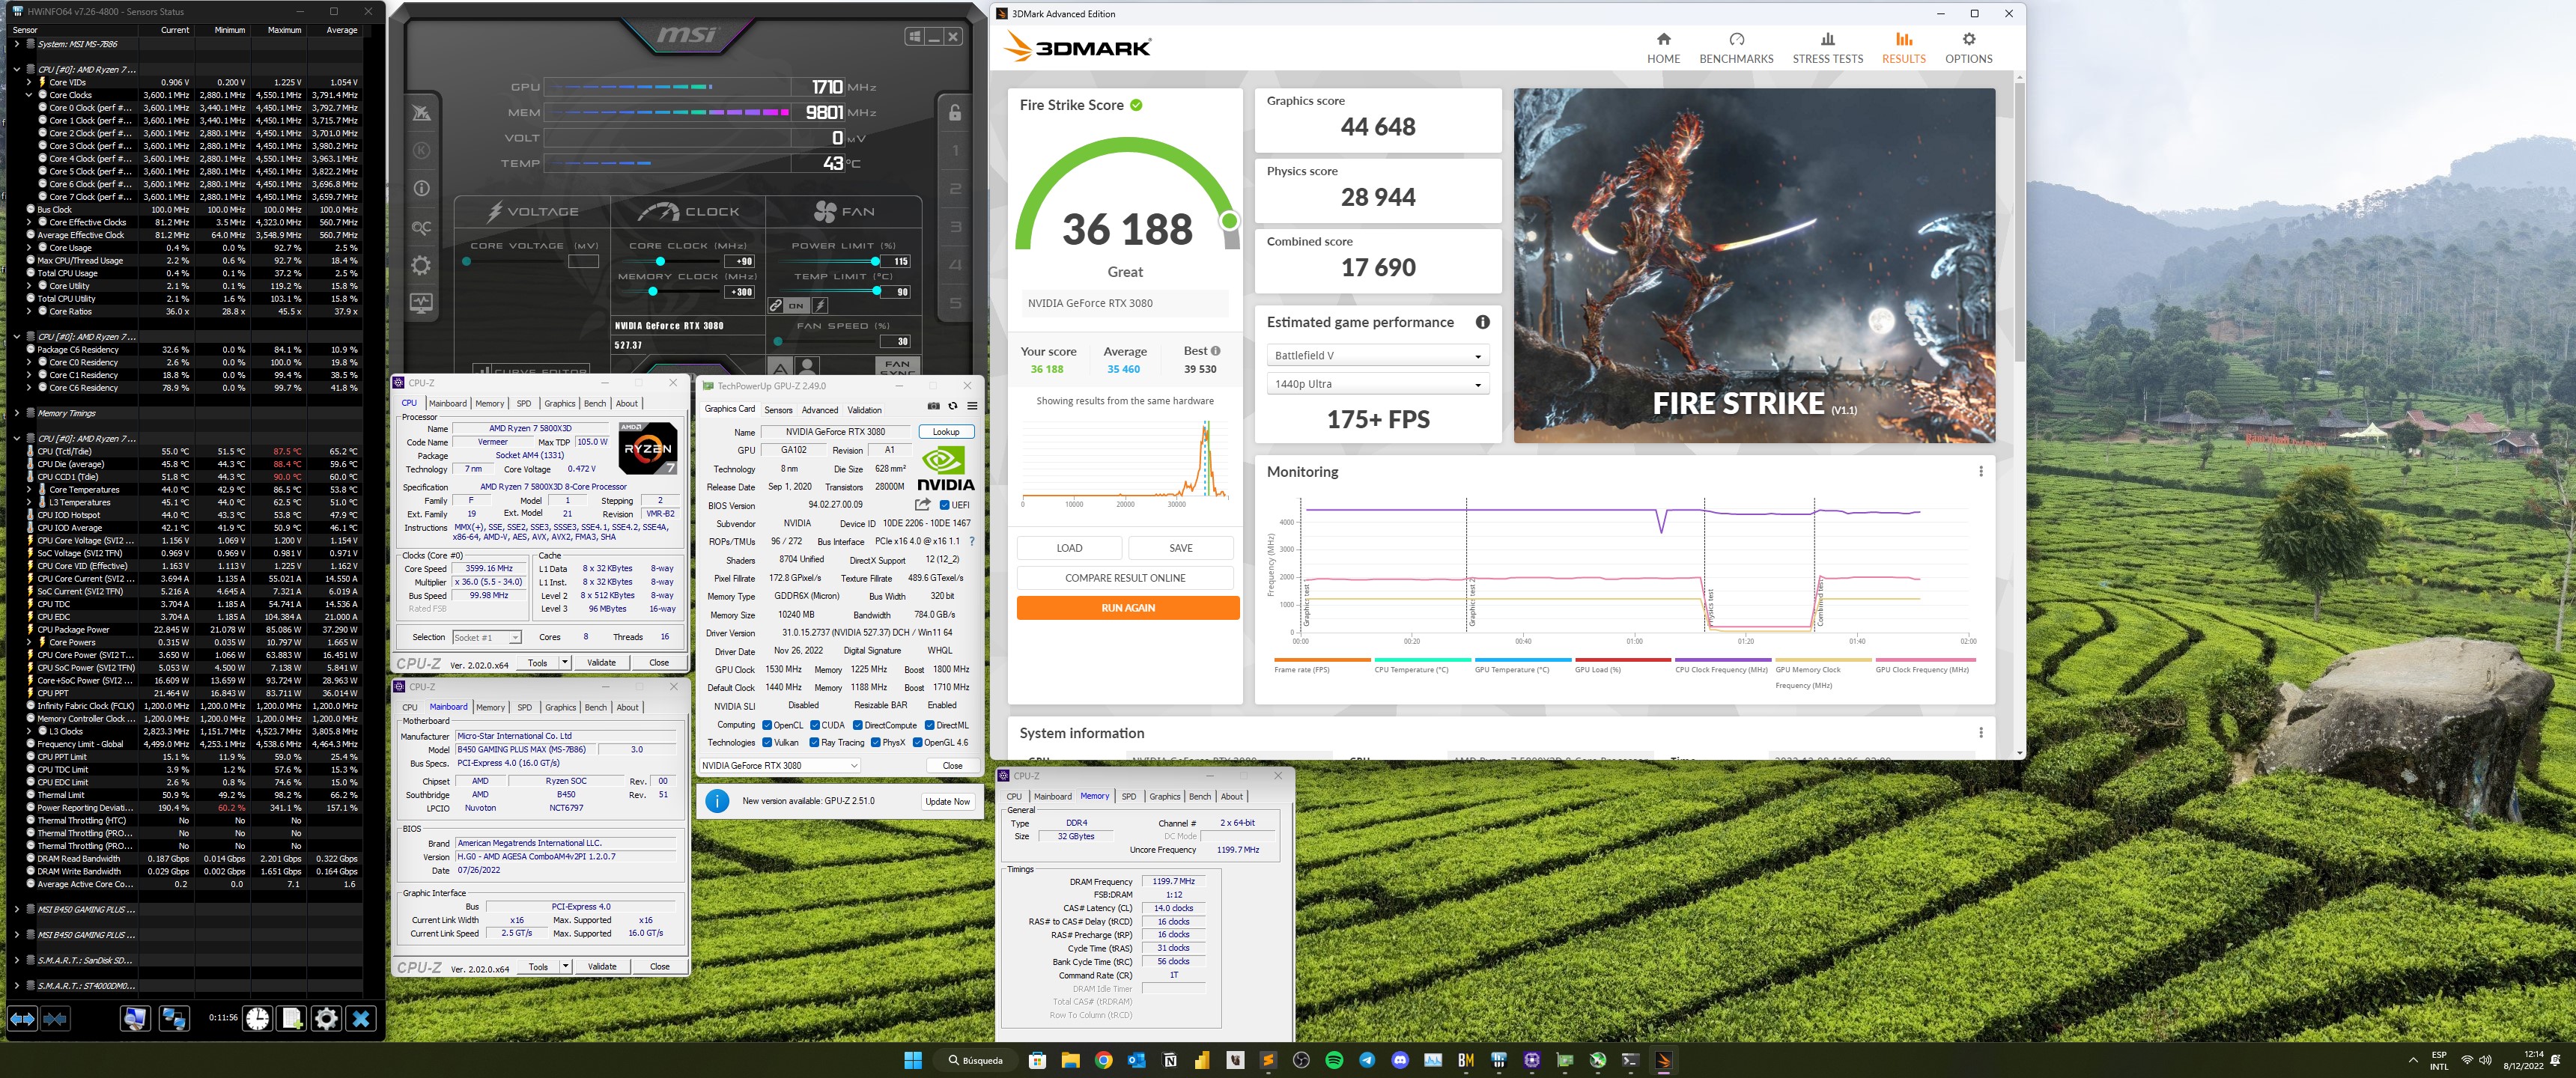This screenshot has width=2576, height=1078.
Task: Click GPU-Z refresh icon
Action: tap(953, 406)
